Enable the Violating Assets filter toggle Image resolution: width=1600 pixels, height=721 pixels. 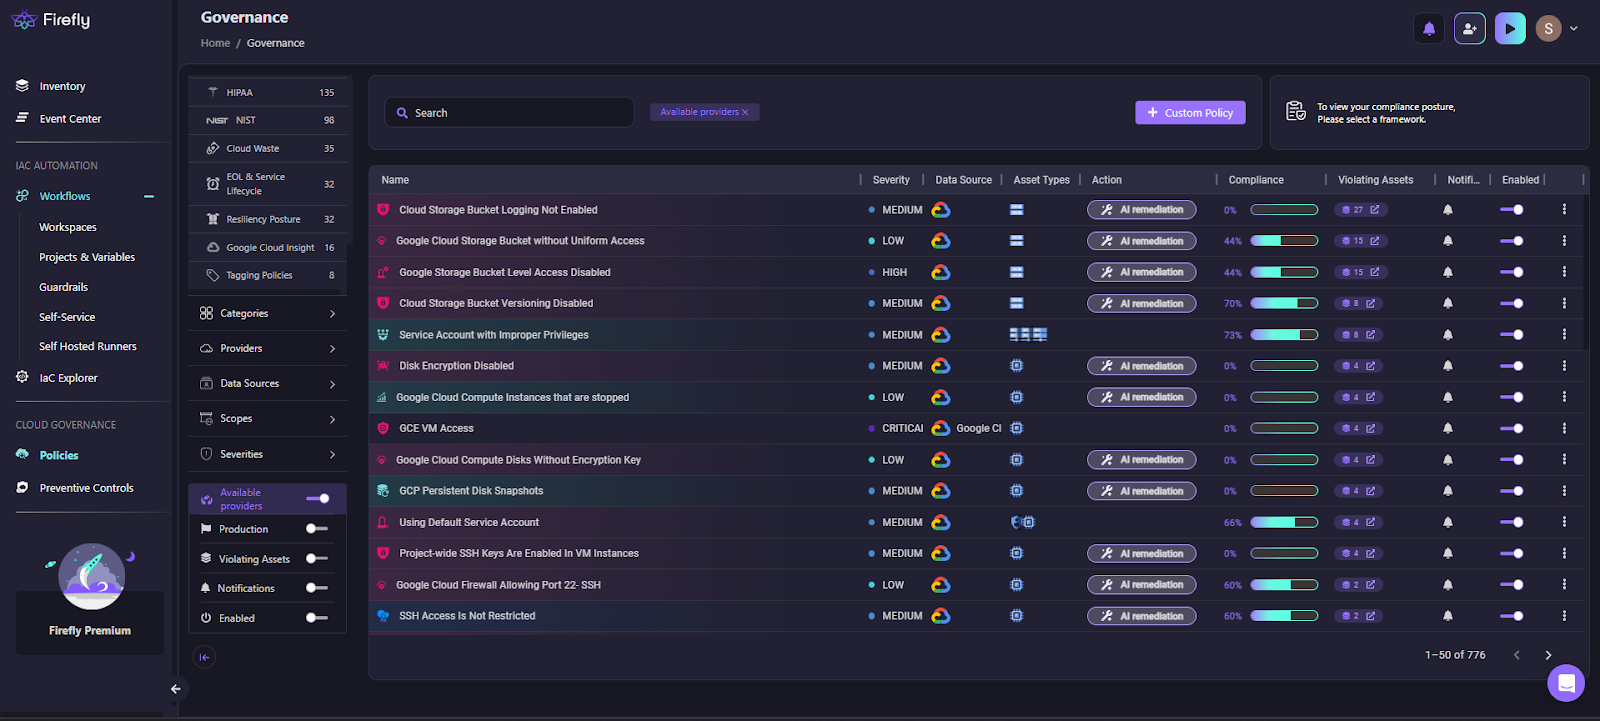[x=317, y=559]
